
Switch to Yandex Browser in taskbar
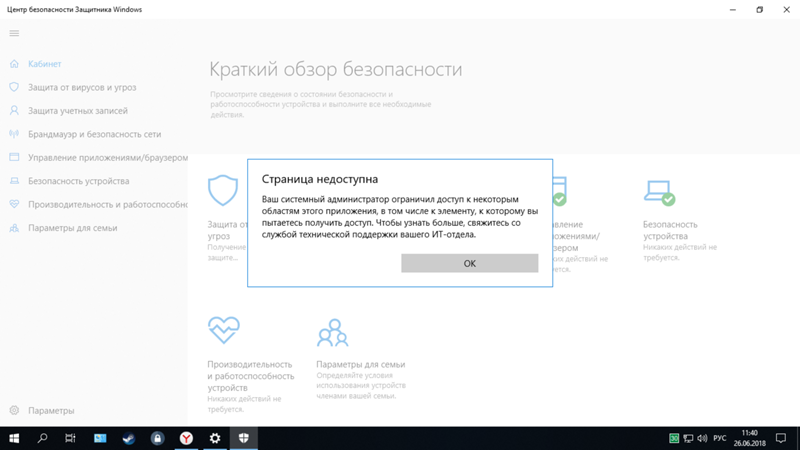pyautogui.click(x=186, y=438)
